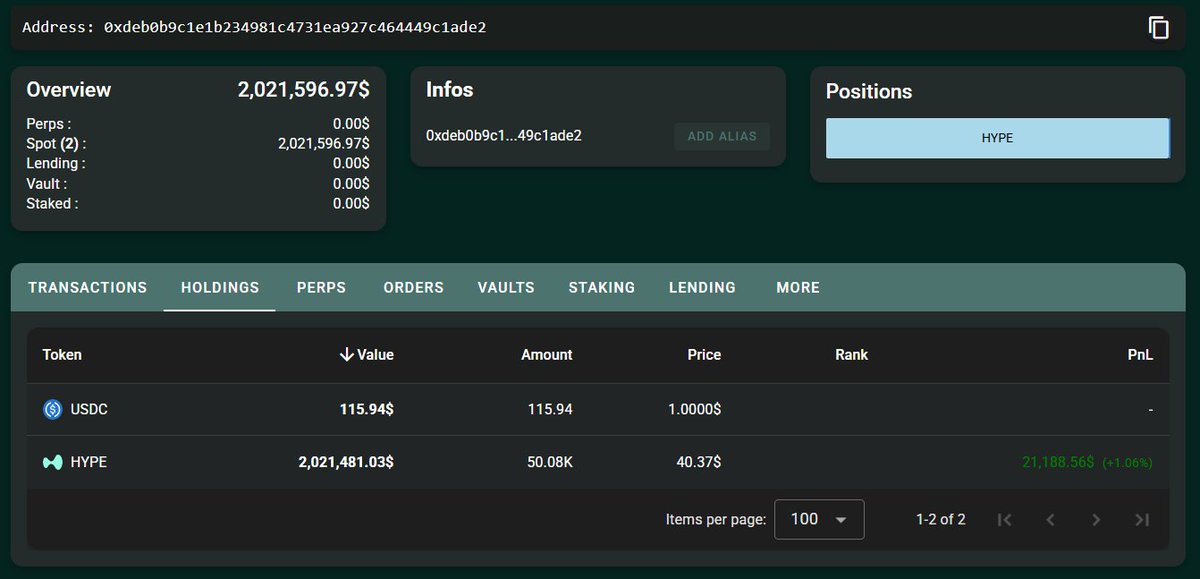Click the Infos panel heading

[x=450, y=89]
